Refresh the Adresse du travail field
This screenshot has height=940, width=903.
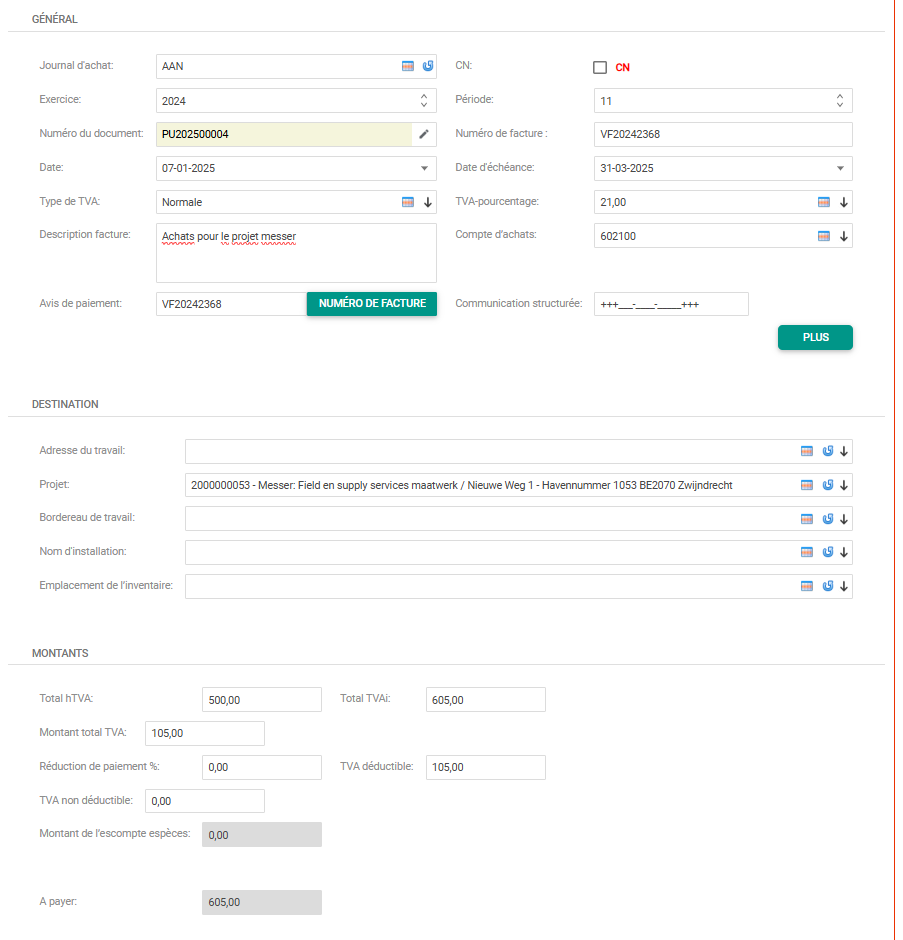point(827,451)
